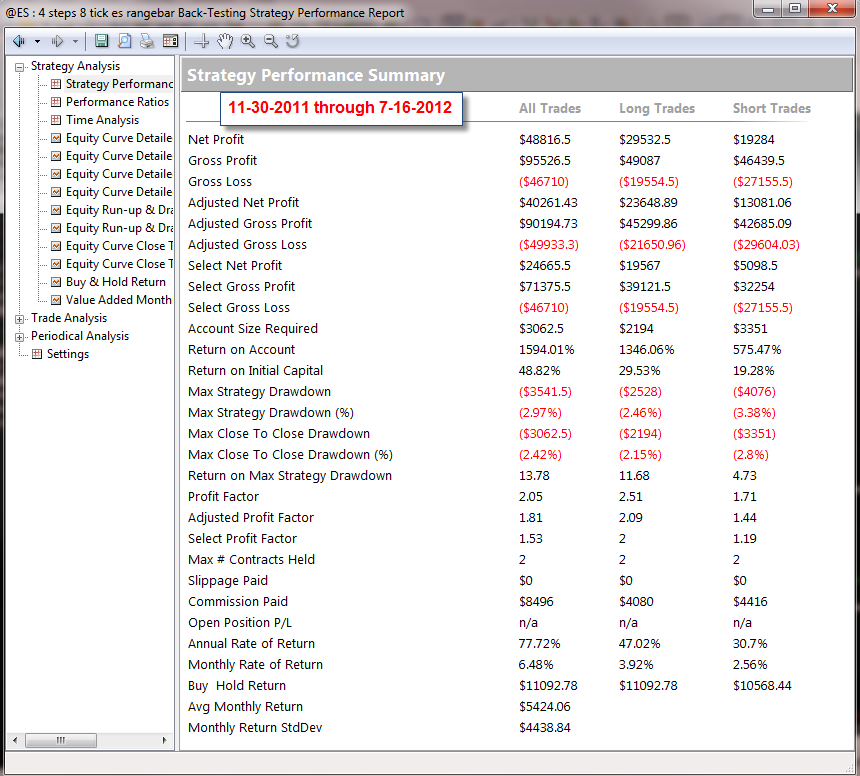860x776 pixels.
Task: Collapse the Strategy Analysis tree node
Action: click(20, 67)
